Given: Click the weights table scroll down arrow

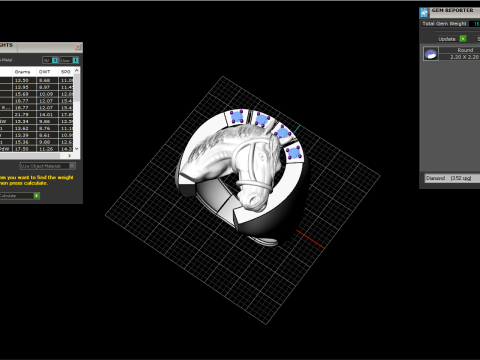Looking at the screenshot, I should coord(77,149).
